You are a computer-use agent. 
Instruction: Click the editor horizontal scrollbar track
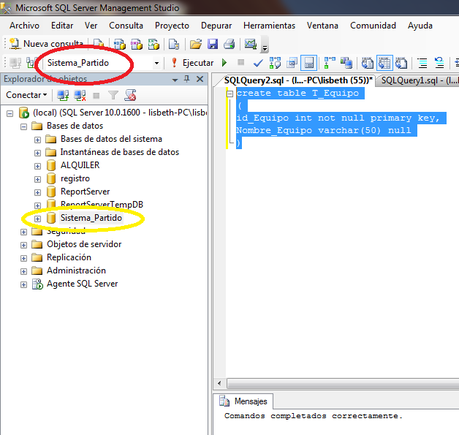343,383
